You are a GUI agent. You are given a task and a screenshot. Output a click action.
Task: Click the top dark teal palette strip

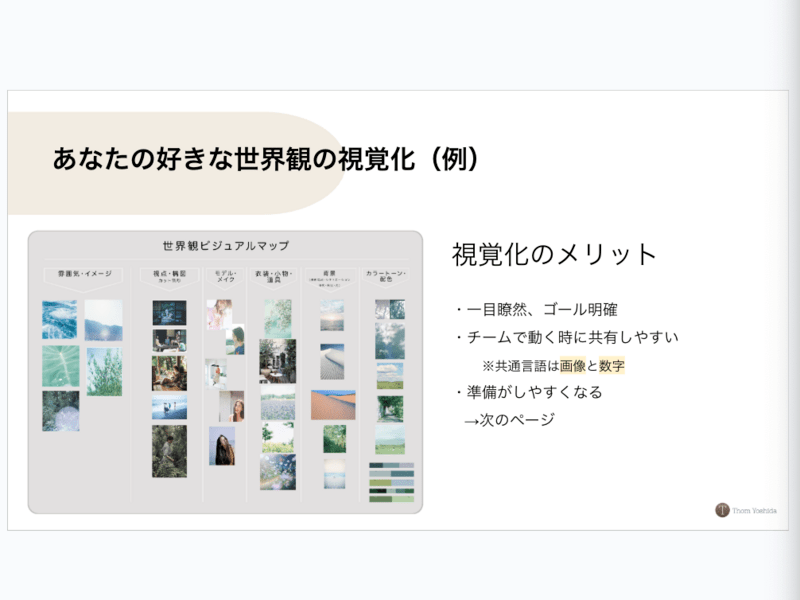pos(391,465)
